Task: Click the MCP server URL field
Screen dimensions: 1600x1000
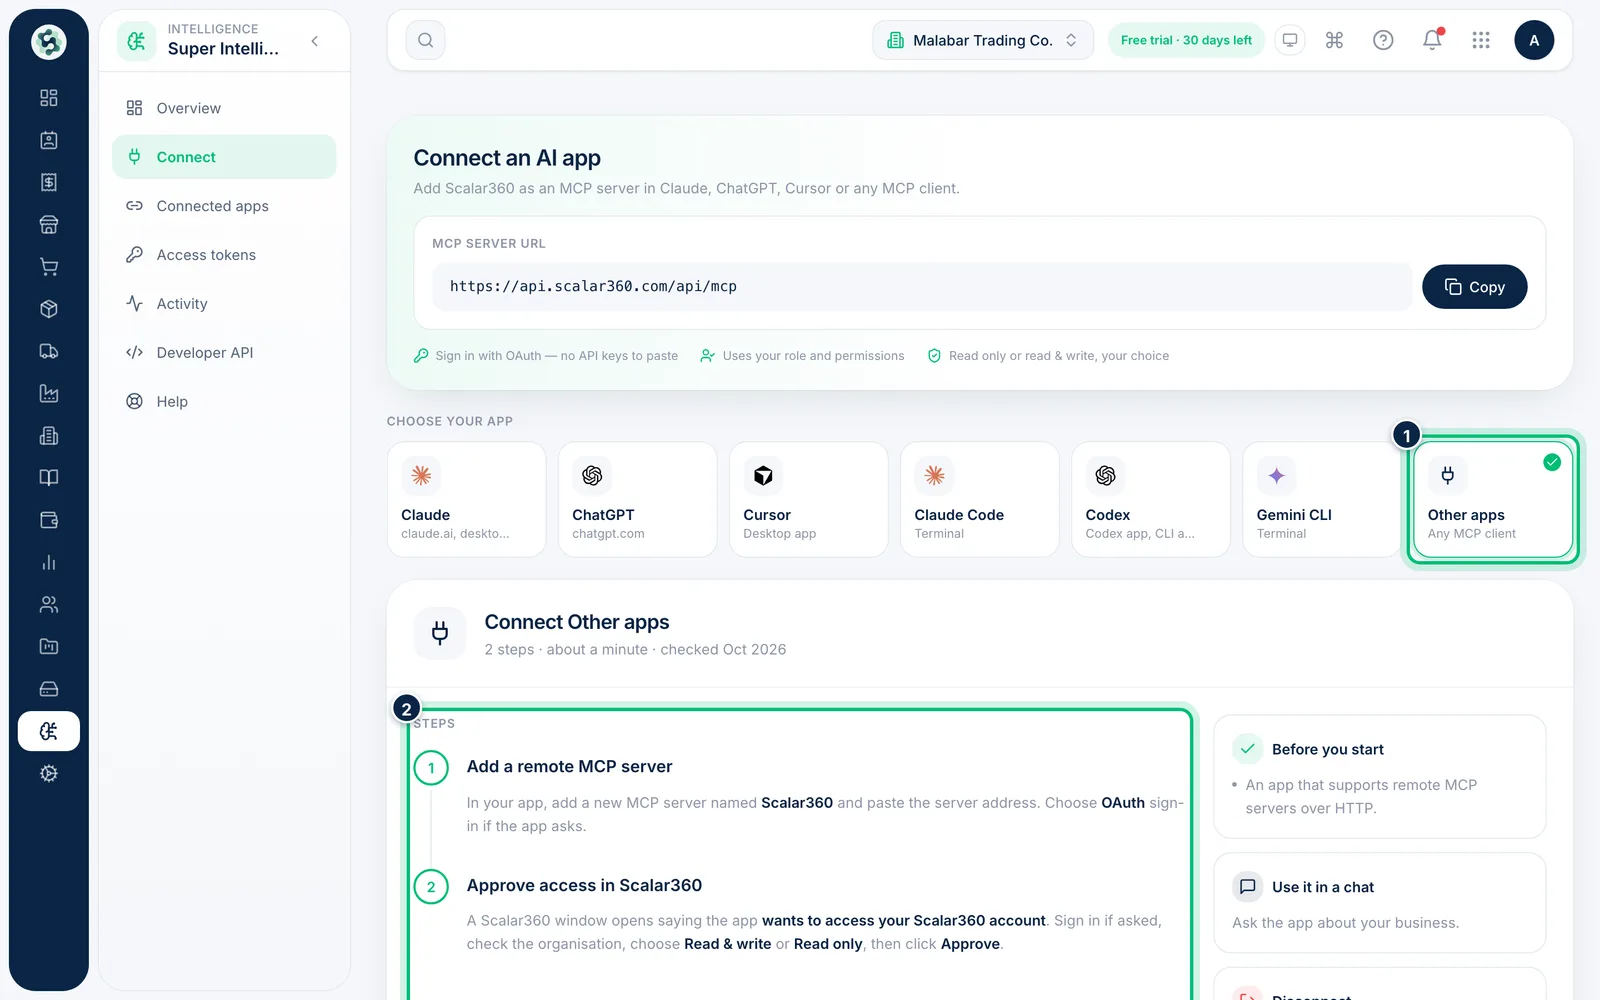Action: click(922, 287)
